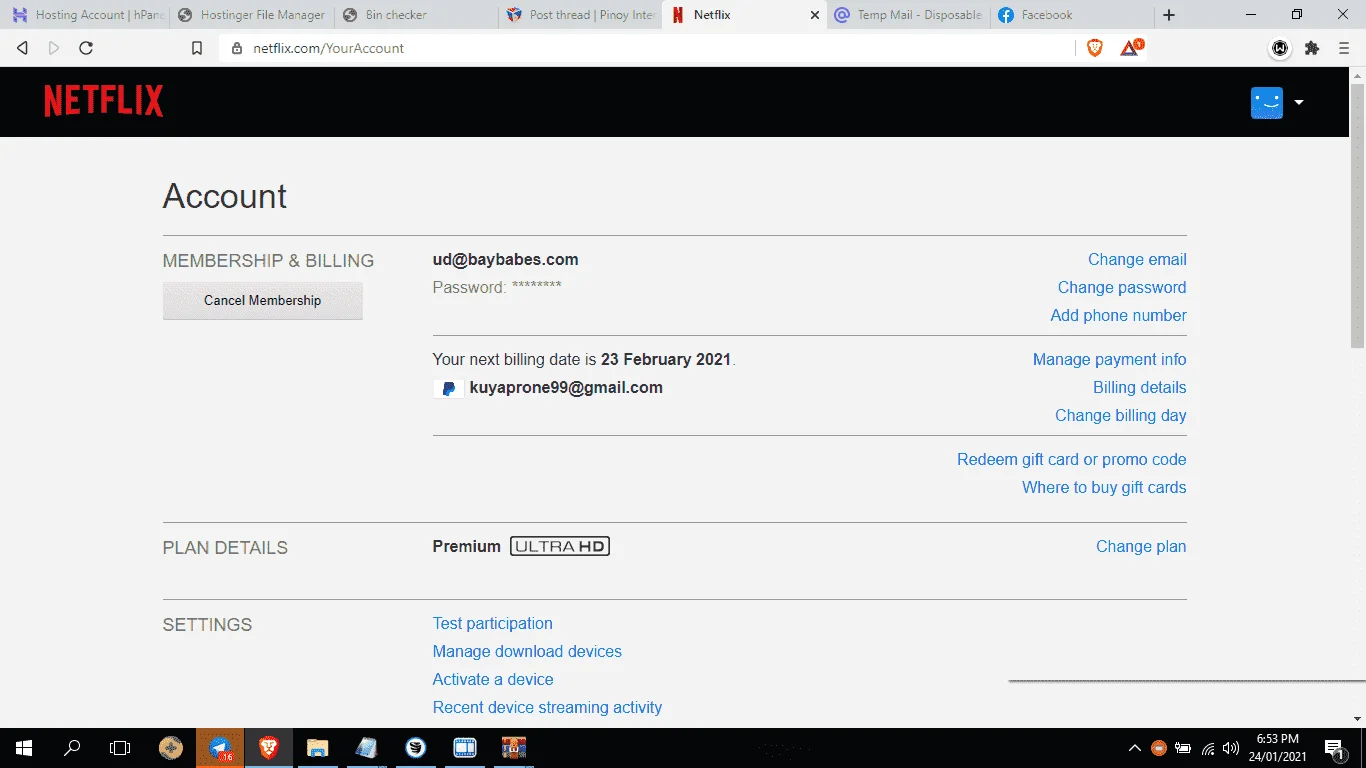Switch to Post thread Pinoy tab

(580, 15)
